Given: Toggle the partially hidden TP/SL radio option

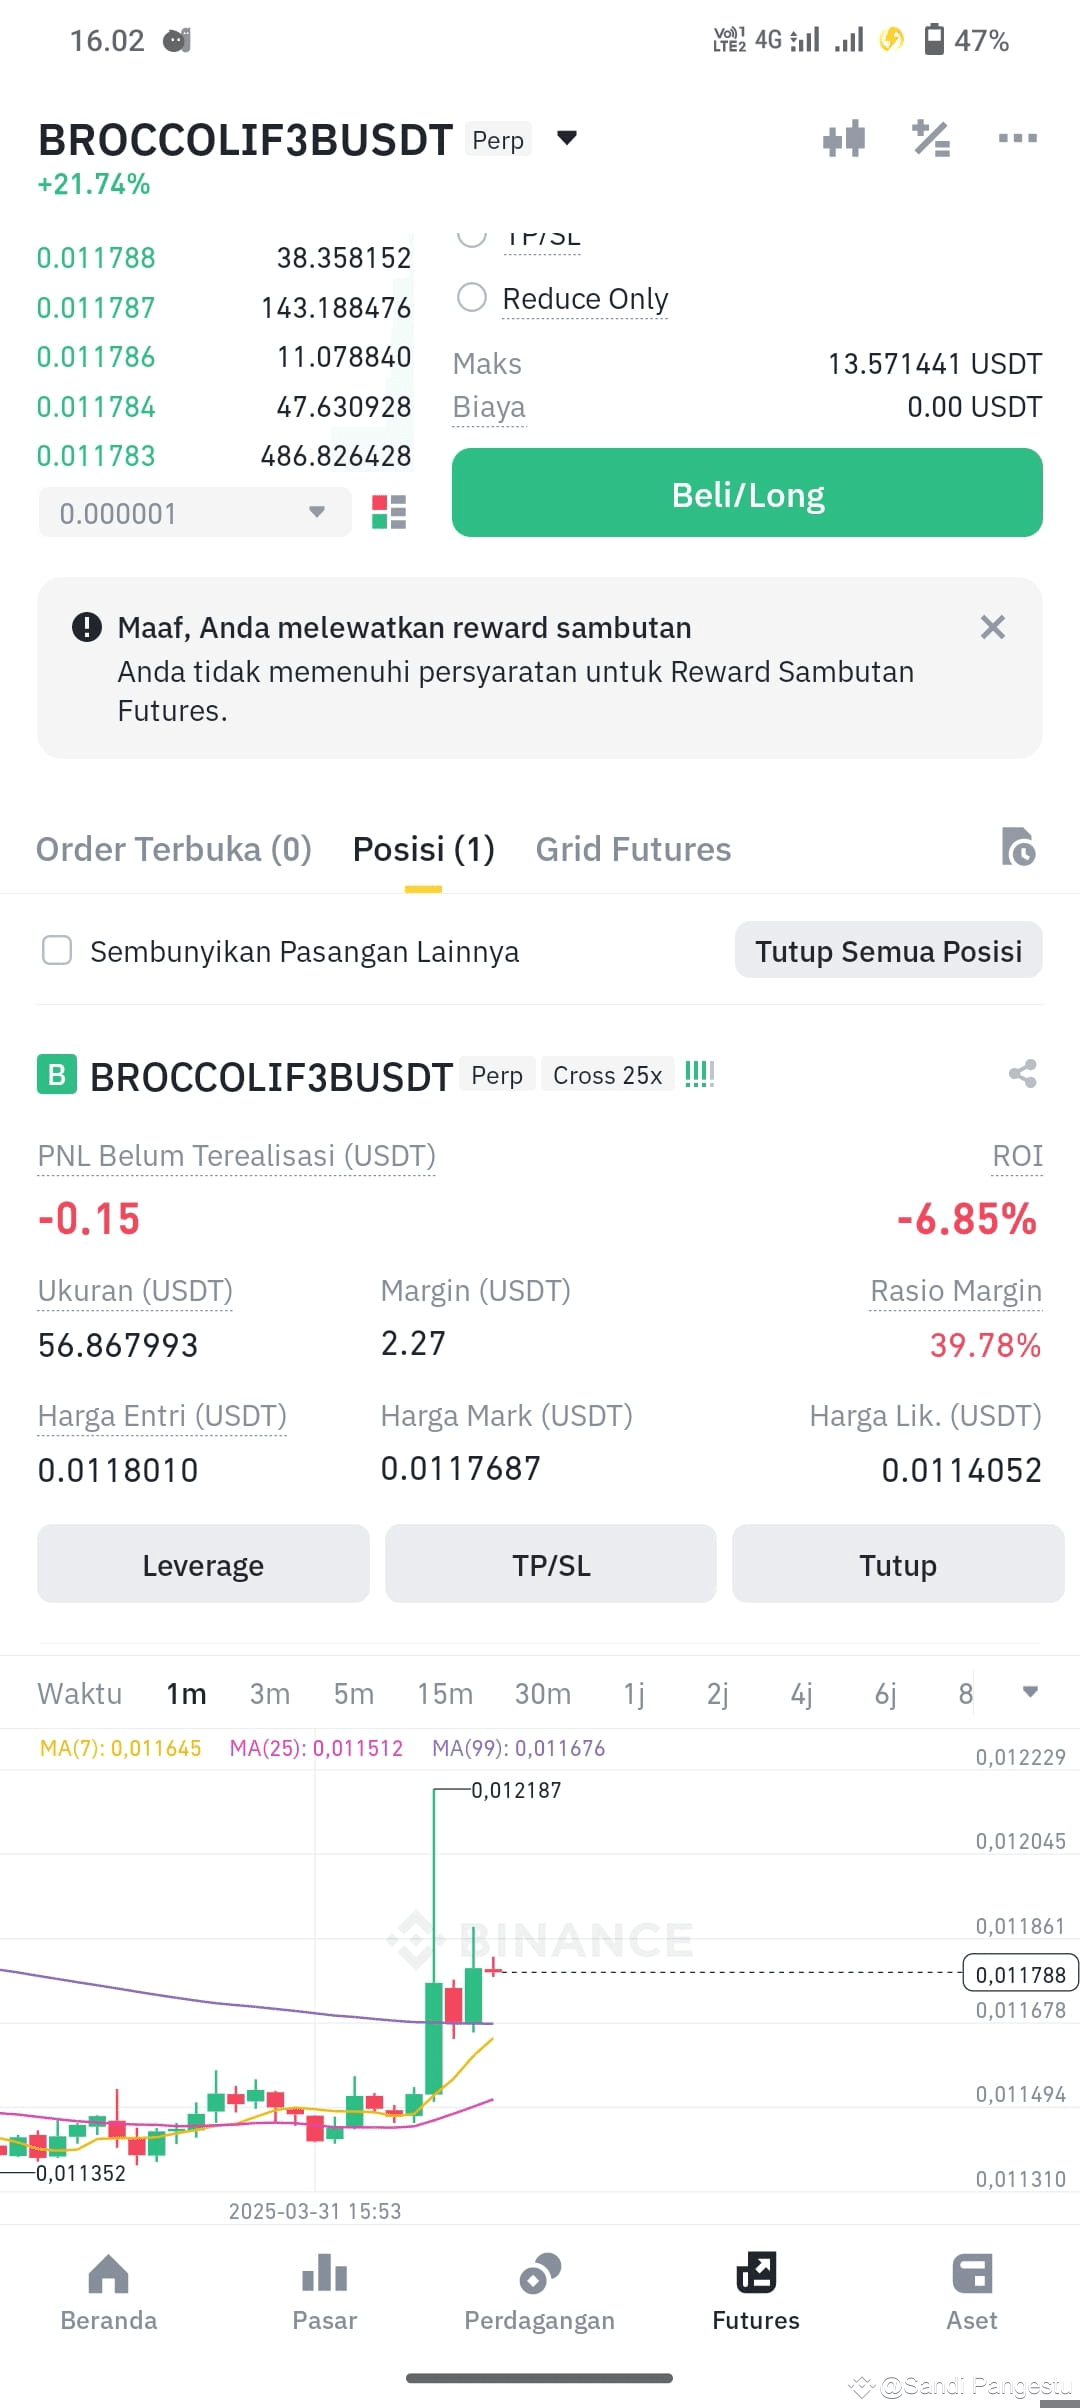Looking at the screenshot, I should pyautogui.click(x=472, y=238).
